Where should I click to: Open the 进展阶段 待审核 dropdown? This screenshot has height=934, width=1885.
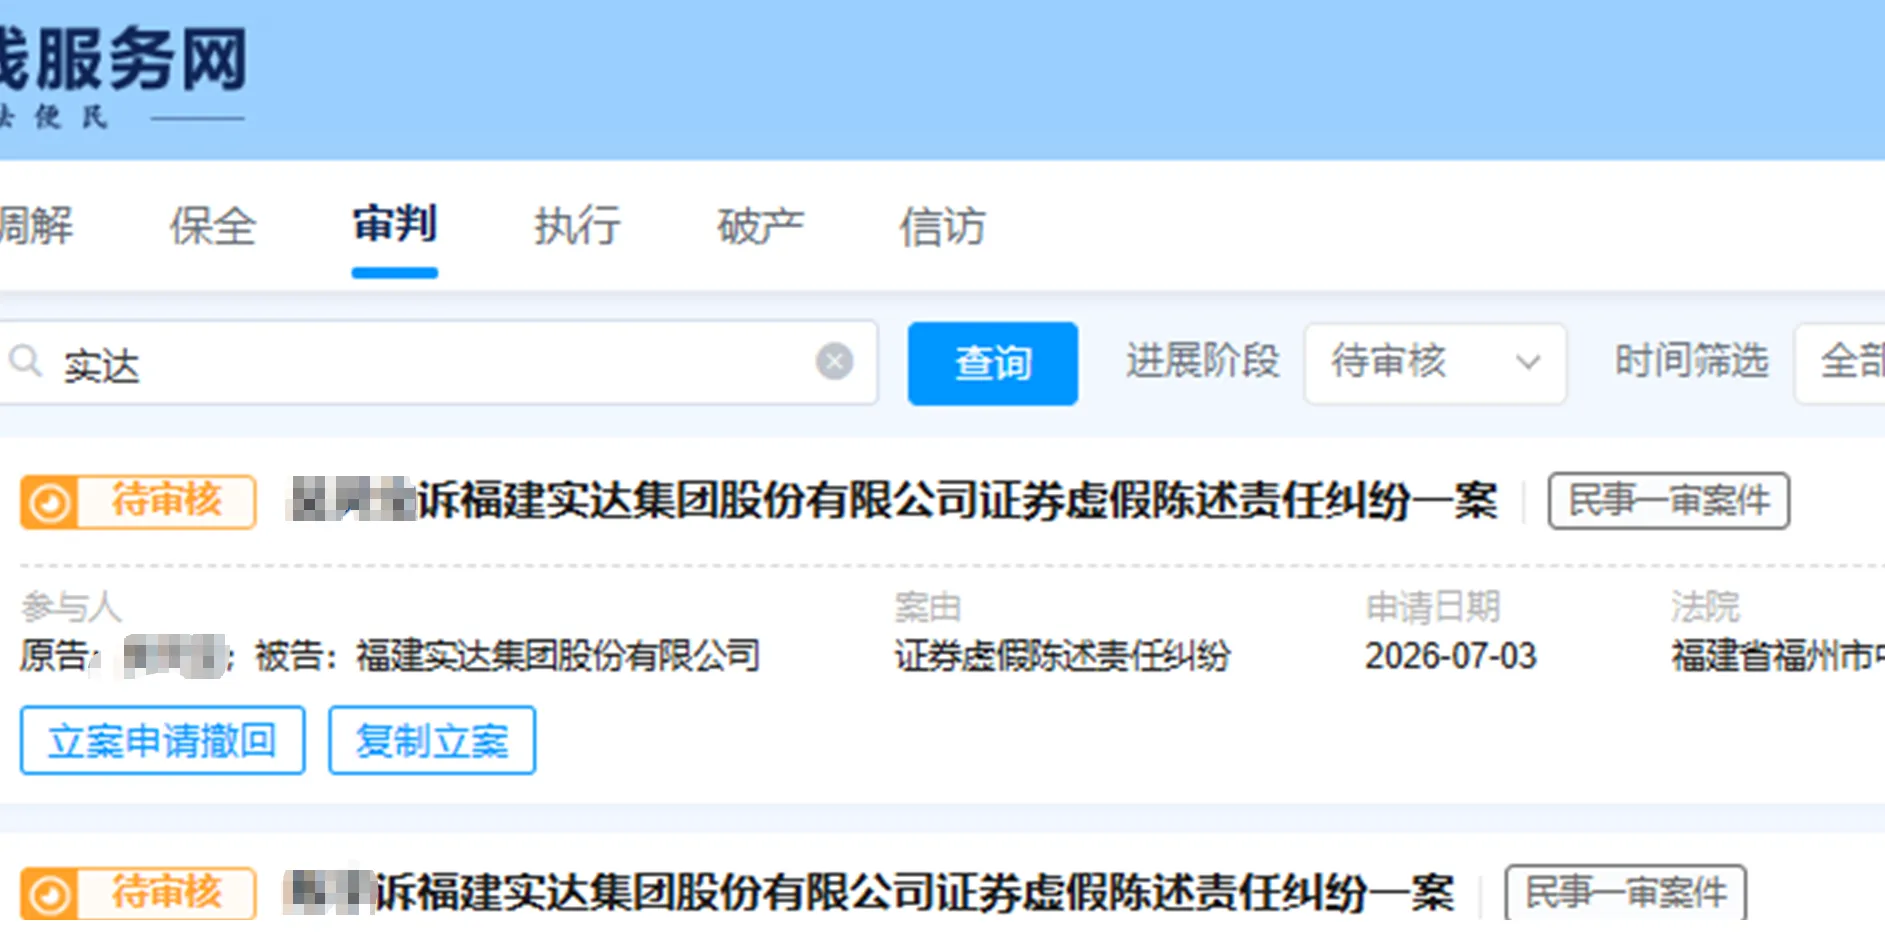click(x=1435, y=362)
